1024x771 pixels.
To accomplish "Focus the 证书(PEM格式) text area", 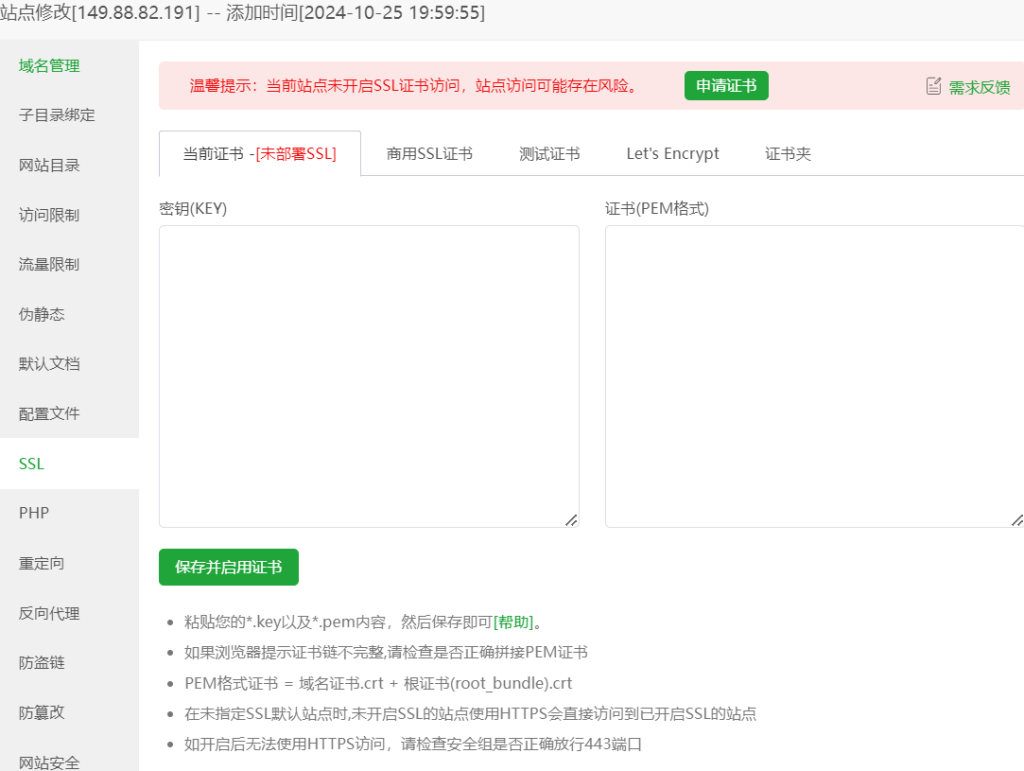I will pyautogui.click(x=812, y=375).
